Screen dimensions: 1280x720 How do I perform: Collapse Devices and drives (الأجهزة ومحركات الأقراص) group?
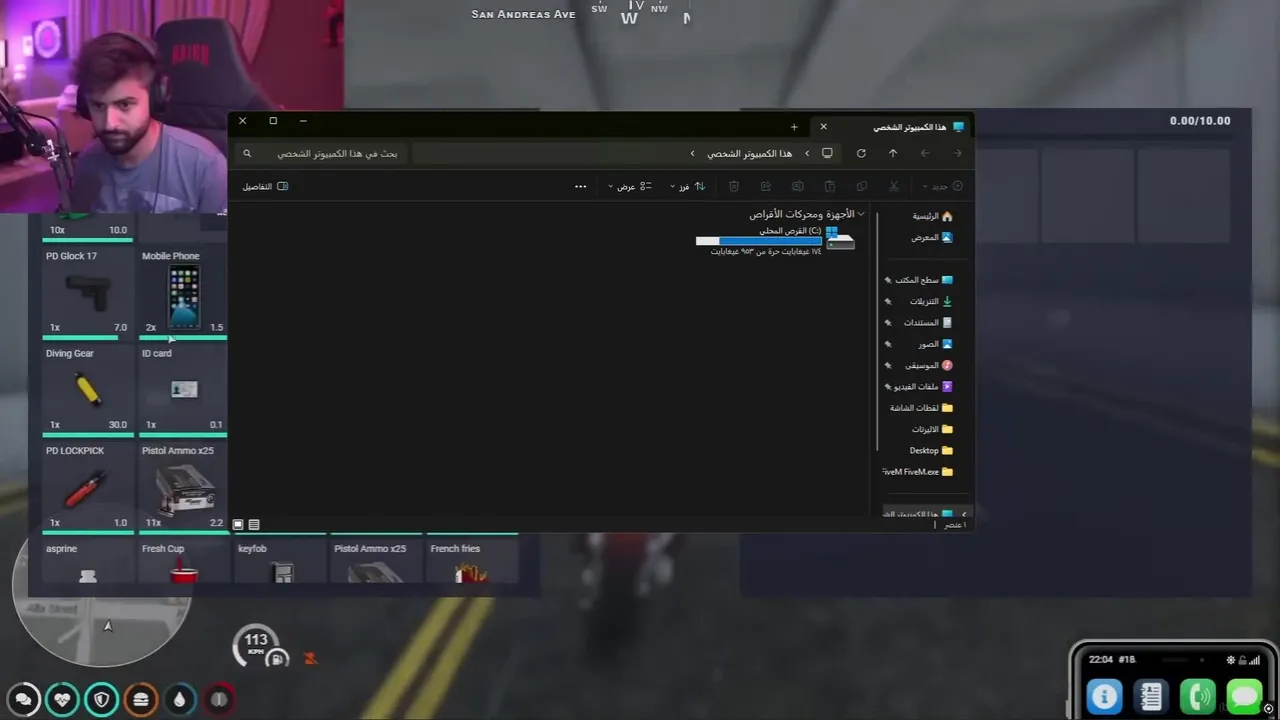point(861,214)
